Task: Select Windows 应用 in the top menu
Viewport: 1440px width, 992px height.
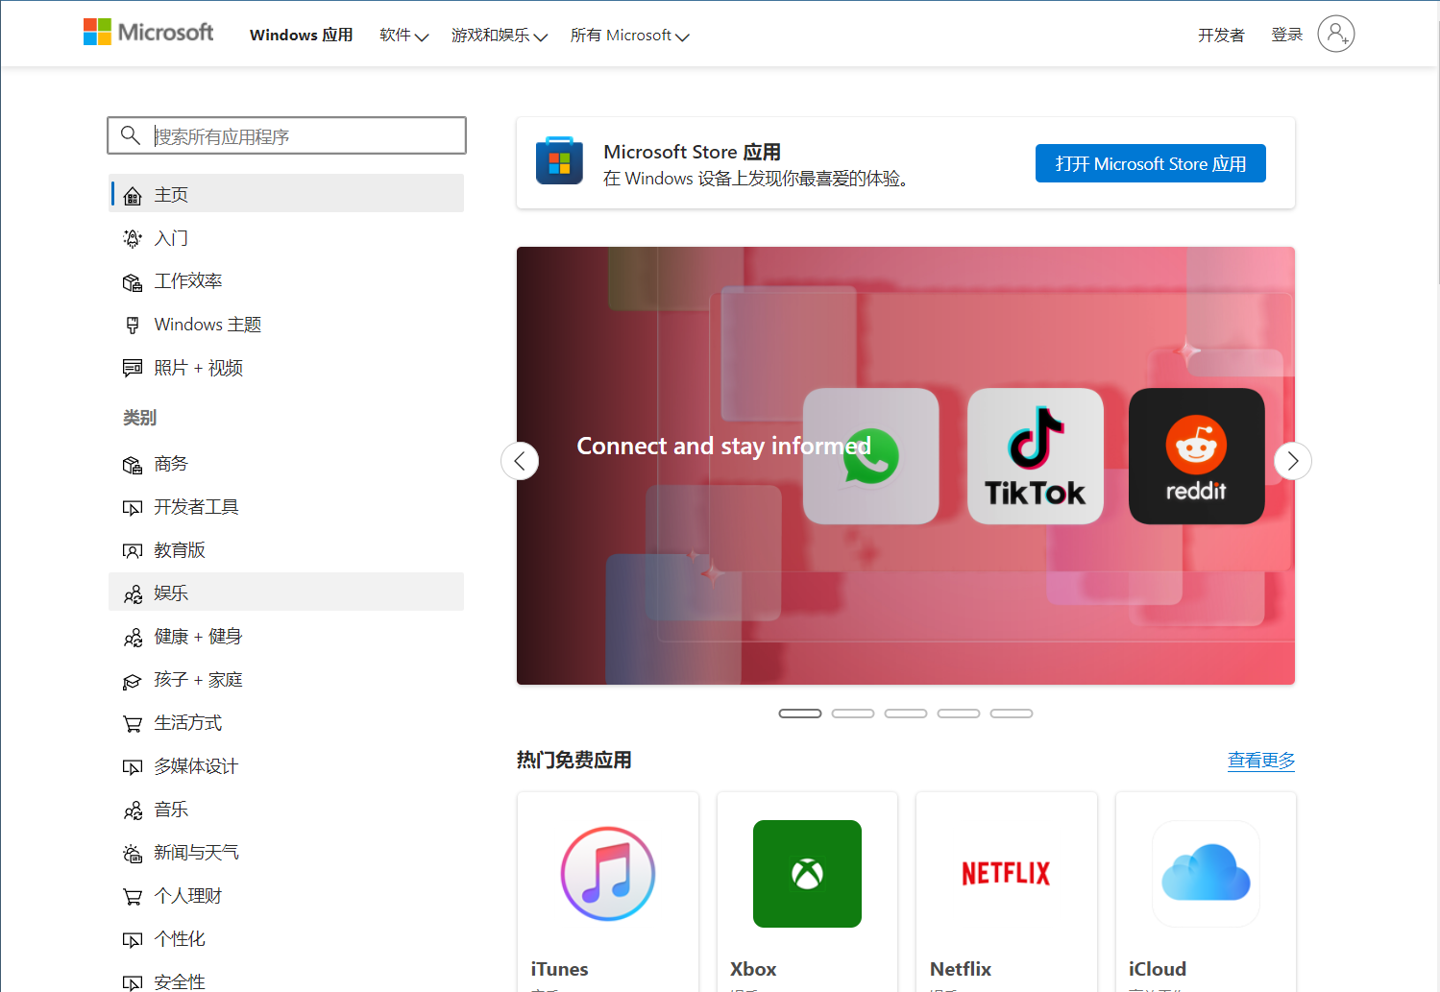Action: coord(301,34)
